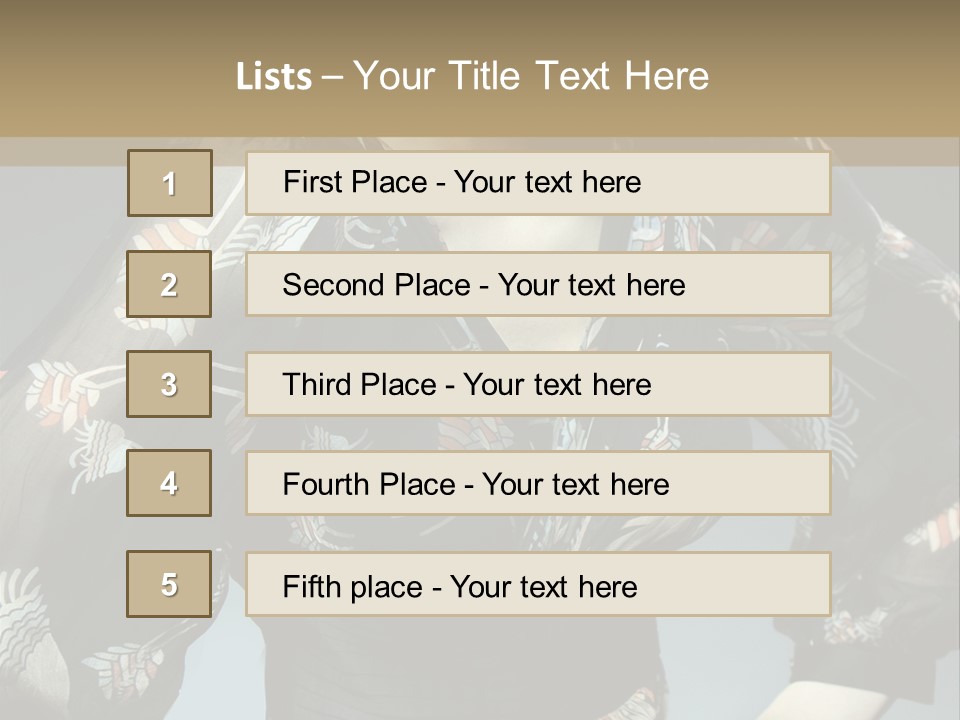This screenshot has height=720, width=960.
Task: Click the number 1 box
Action: point(170,183)
